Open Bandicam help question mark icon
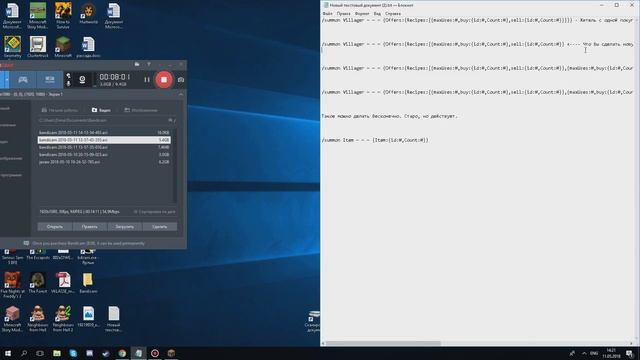Screen dimensions: 640x360 pyautogui.click(x=149, y=64)
